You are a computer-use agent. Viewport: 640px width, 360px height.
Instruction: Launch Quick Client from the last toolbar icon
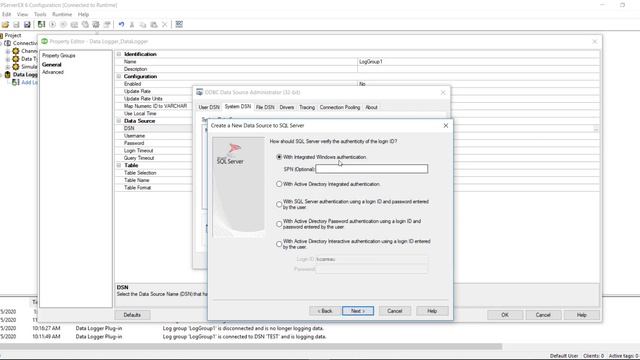point(179,24)
